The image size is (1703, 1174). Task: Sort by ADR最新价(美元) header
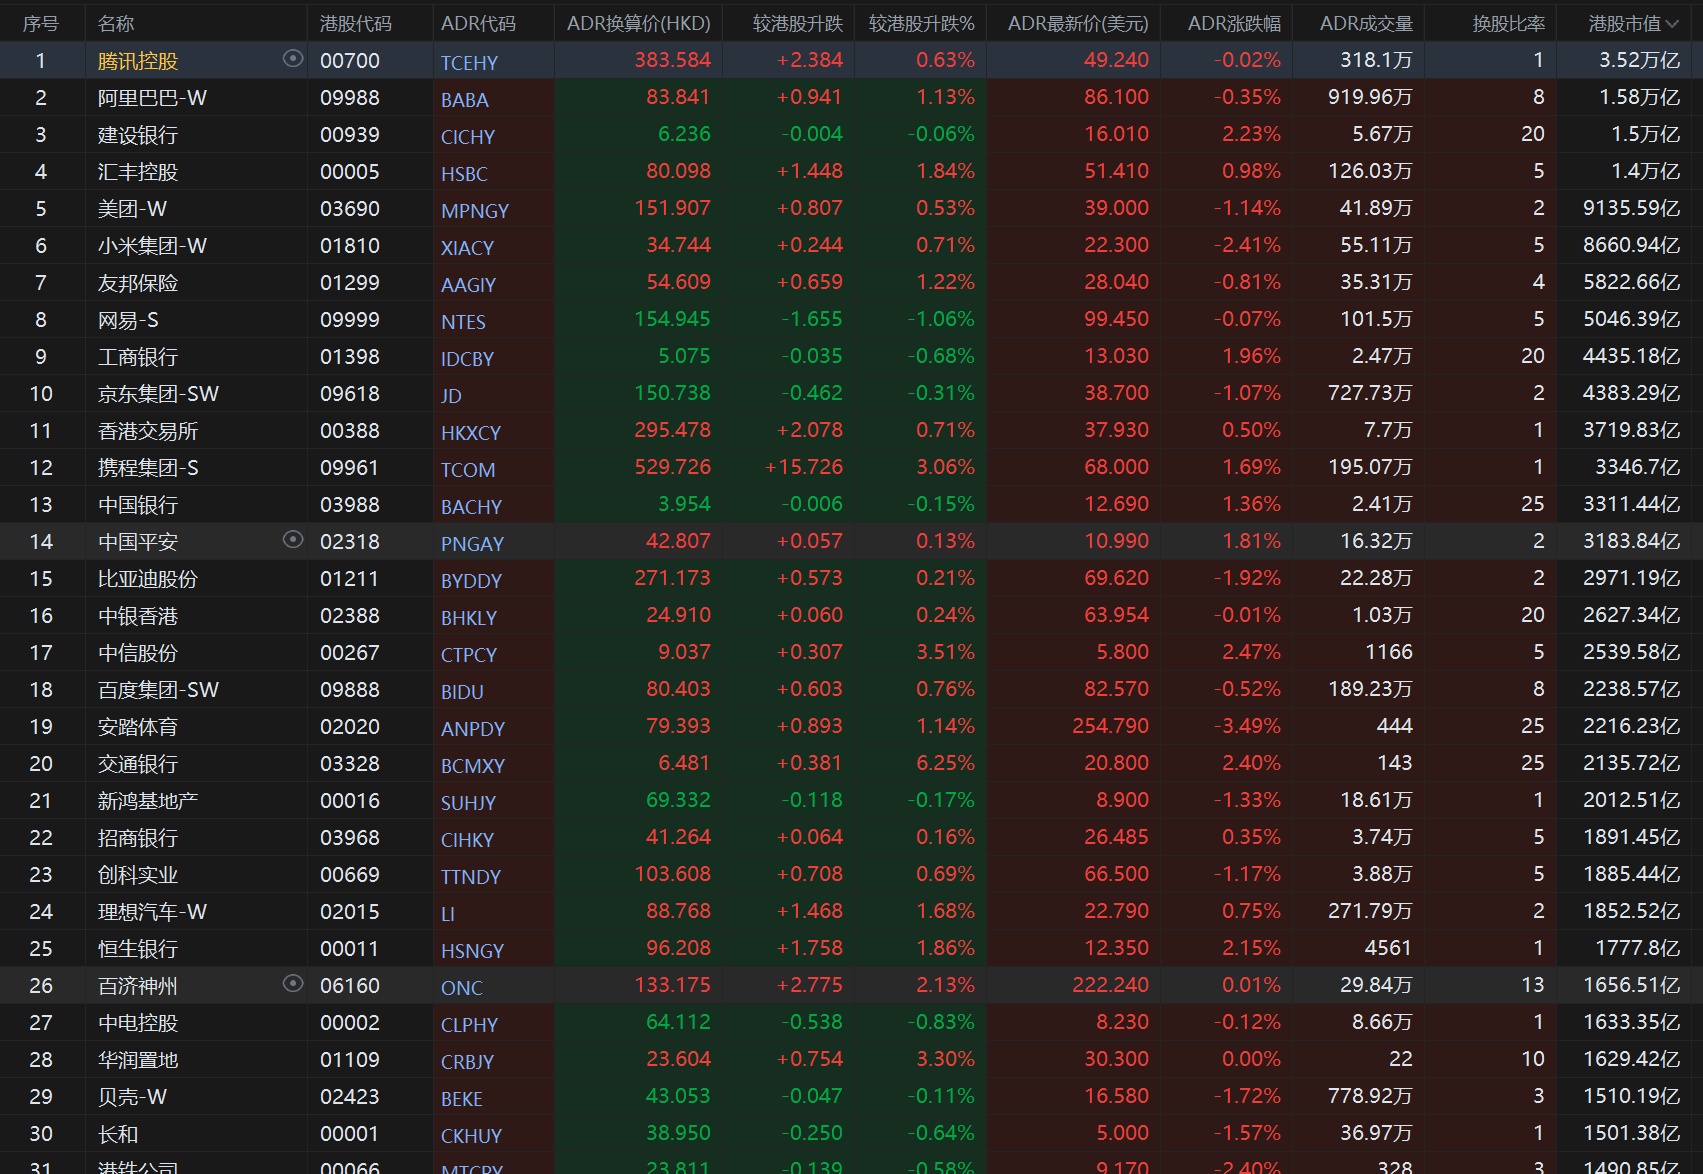click(1078, 23)
